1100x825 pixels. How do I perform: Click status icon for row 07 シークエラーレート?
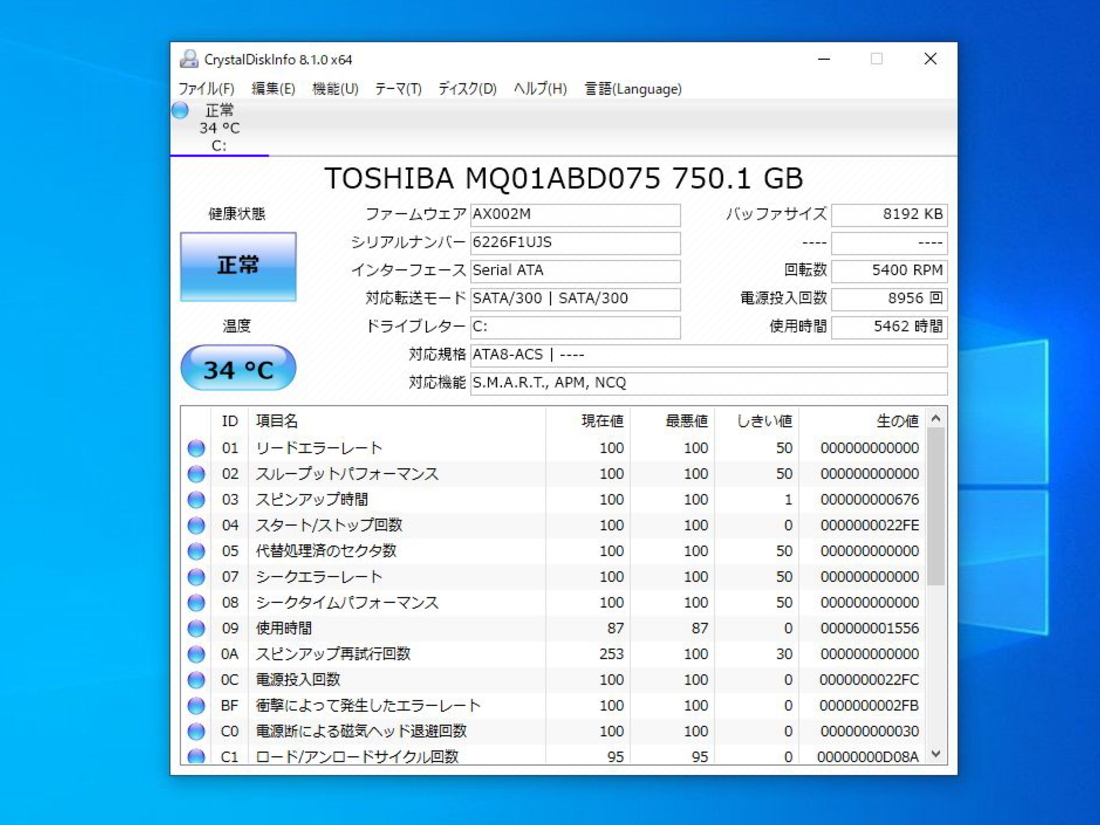click(x=196, y=577)
